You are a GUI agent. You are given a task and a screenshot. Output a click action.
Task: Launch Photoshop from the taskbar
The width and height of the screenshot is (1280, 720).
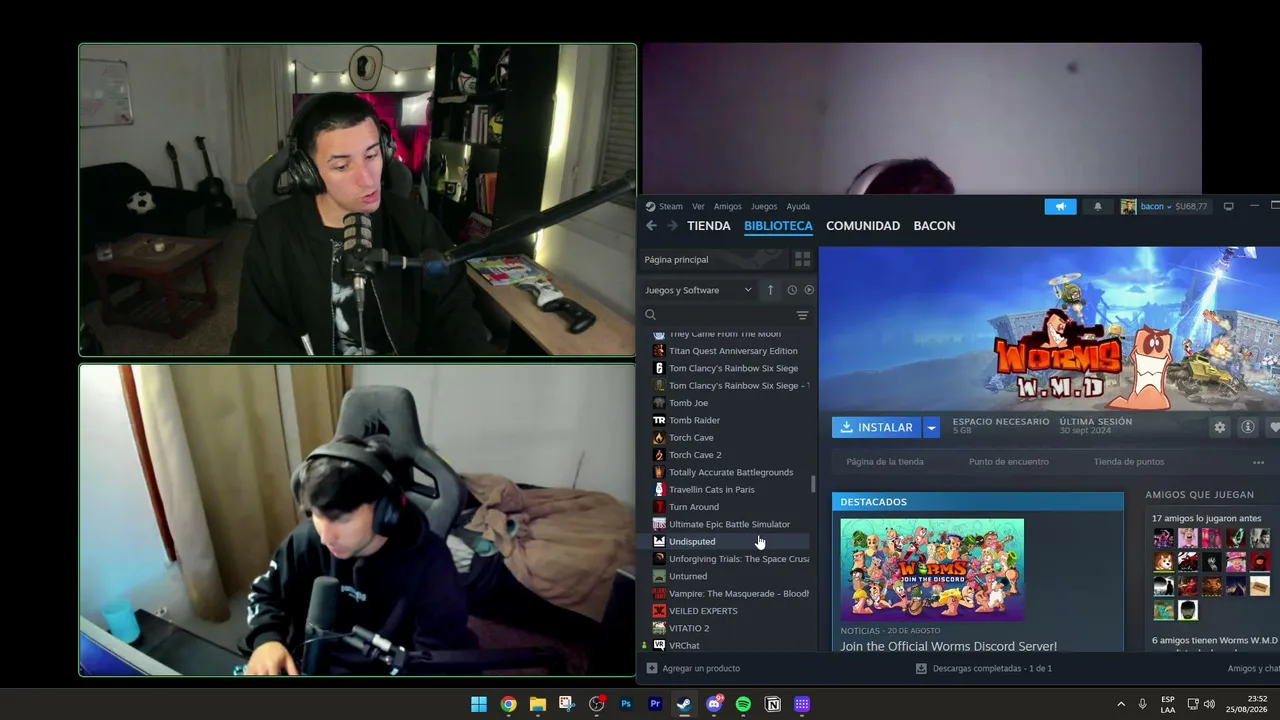pyautogui.click(x=626, y=704)
